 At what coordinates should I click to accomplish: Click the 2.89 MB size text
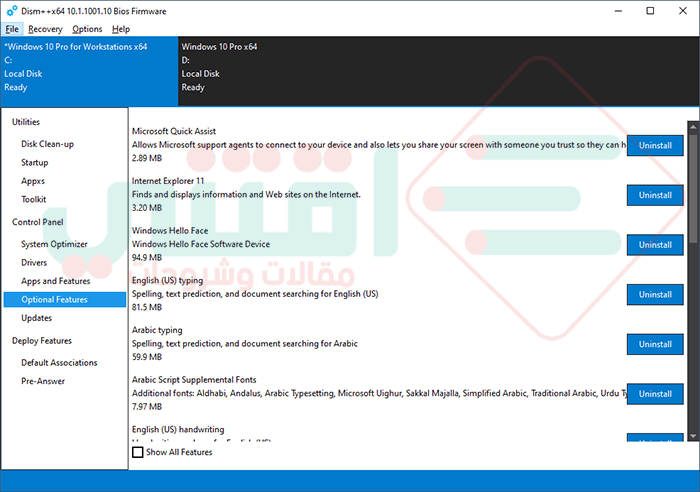coord(147,158)
